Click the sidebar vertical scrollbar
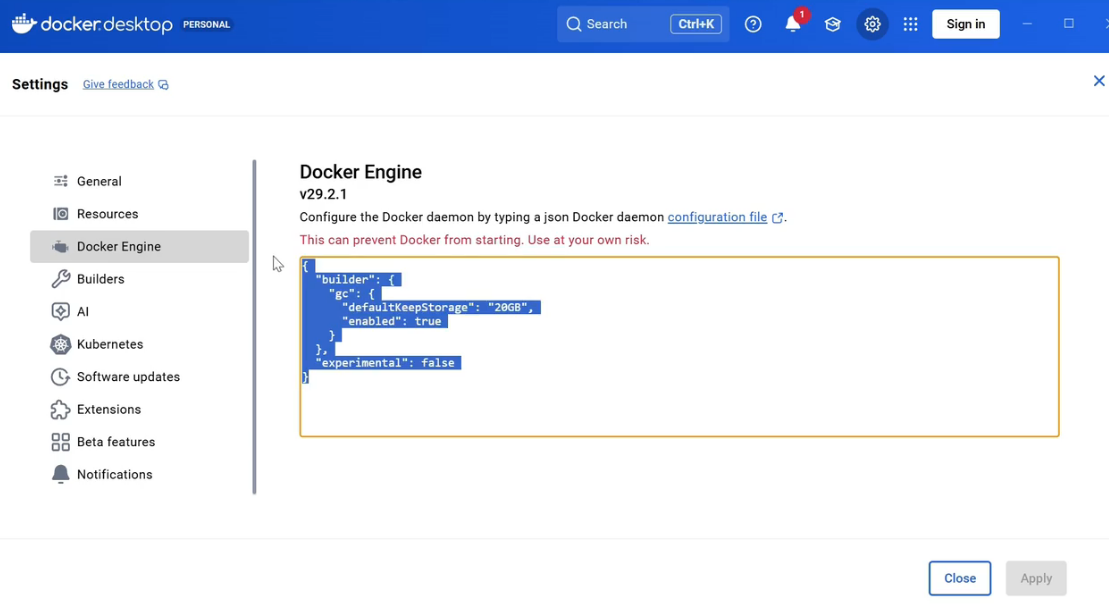This screenshot has height=614, width=1109. pos(254,327)
